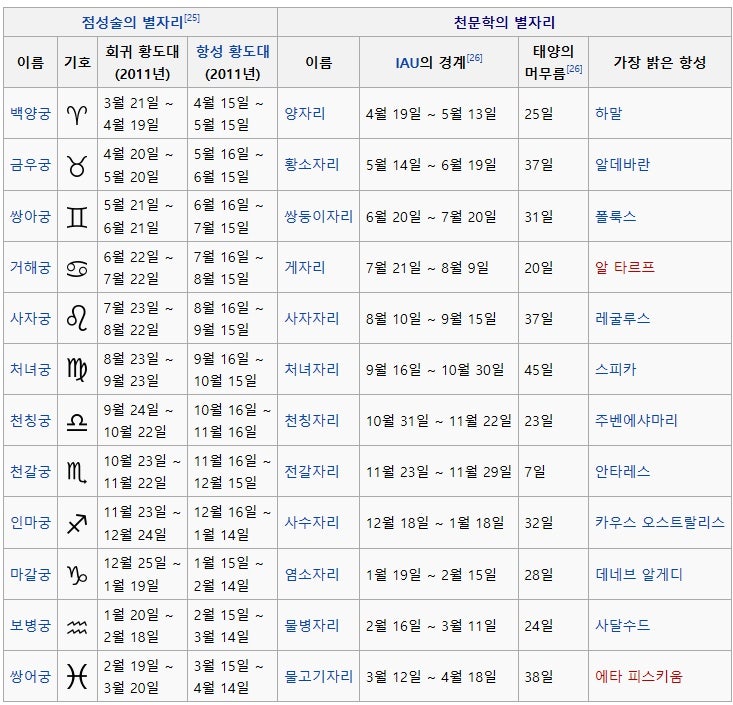Screen dimensions: 733x705
Task: Open the 인마궁 link
Action: tap(30, 523)
